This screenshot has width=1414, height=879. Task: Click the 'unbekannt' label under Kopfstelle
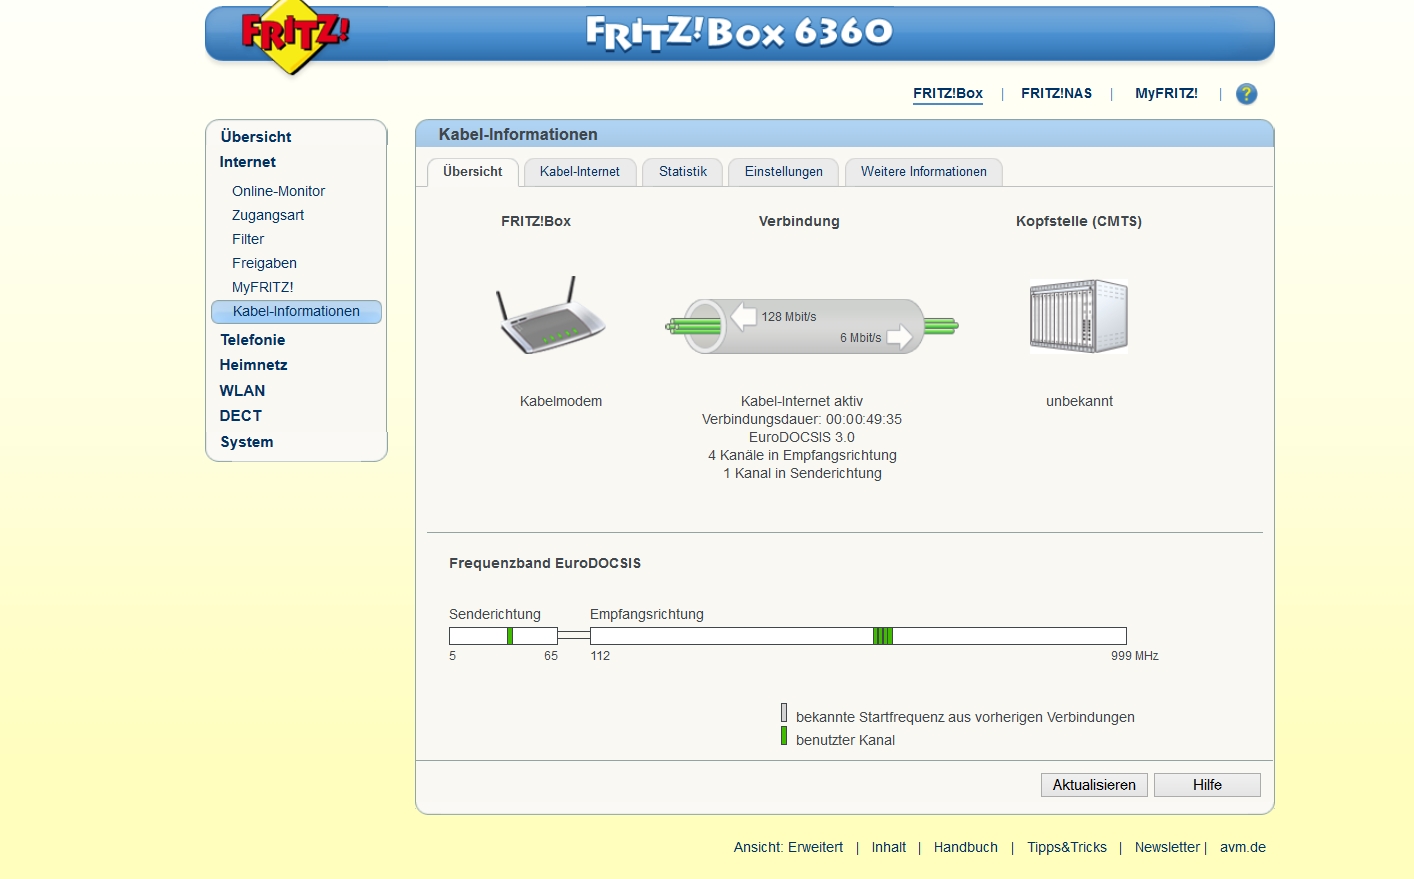pyautogui.click(x=1079, y=401)
